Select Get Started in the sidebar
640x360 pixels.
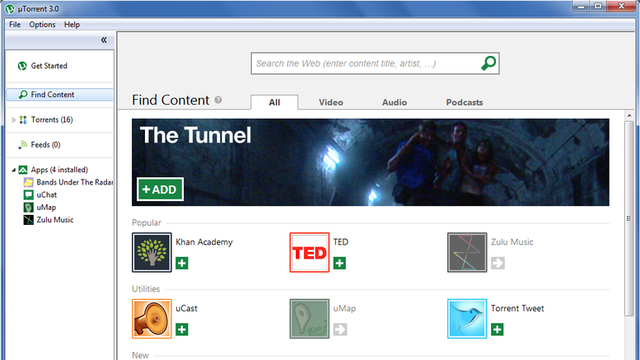49,66
